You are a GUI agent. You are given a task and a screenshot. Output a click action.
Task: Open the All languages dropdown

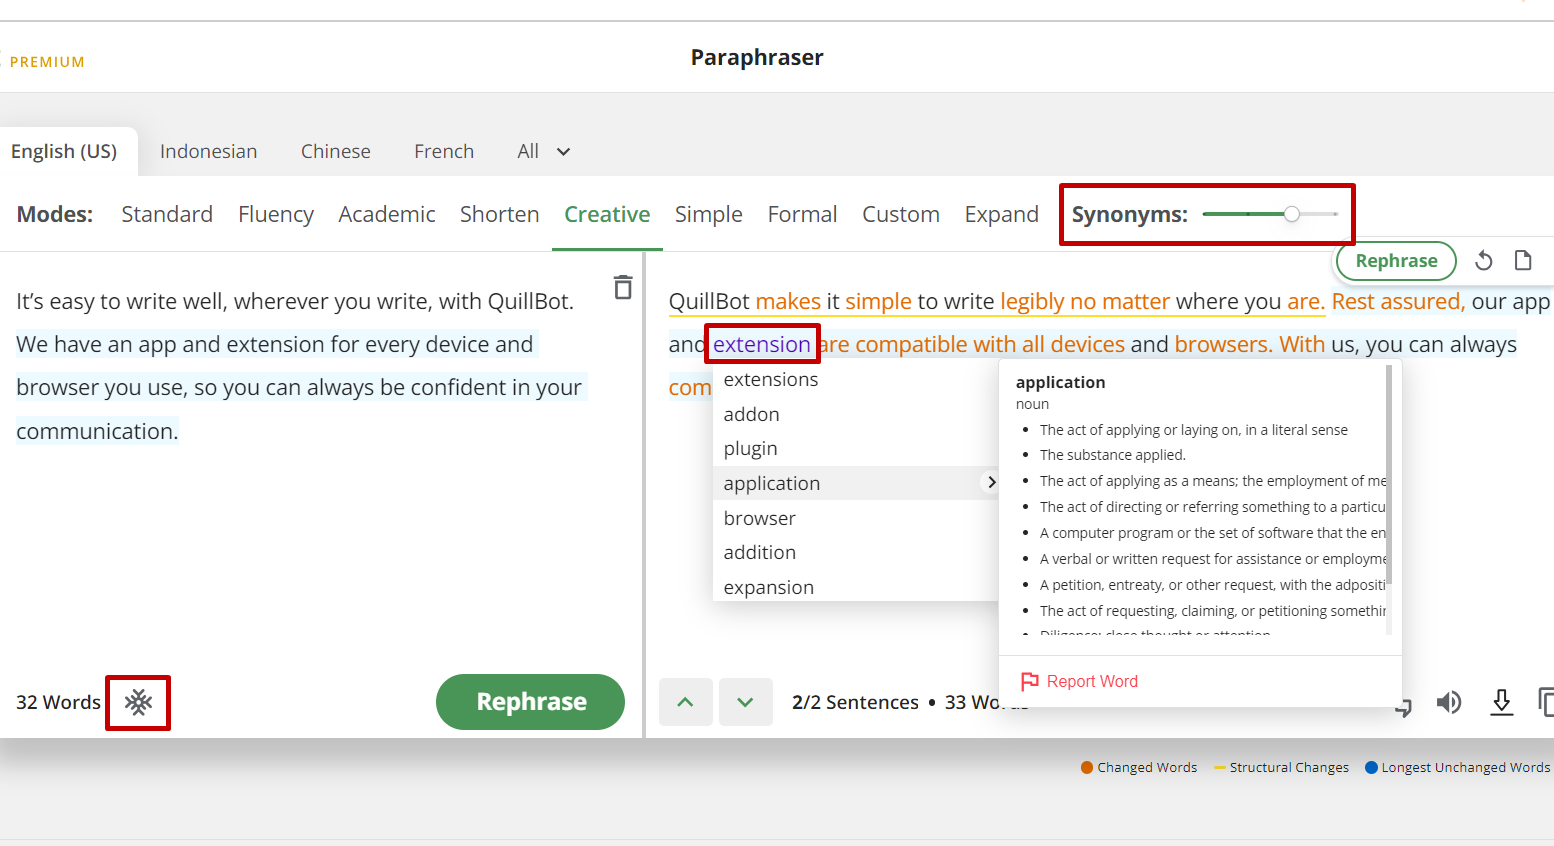543,152
